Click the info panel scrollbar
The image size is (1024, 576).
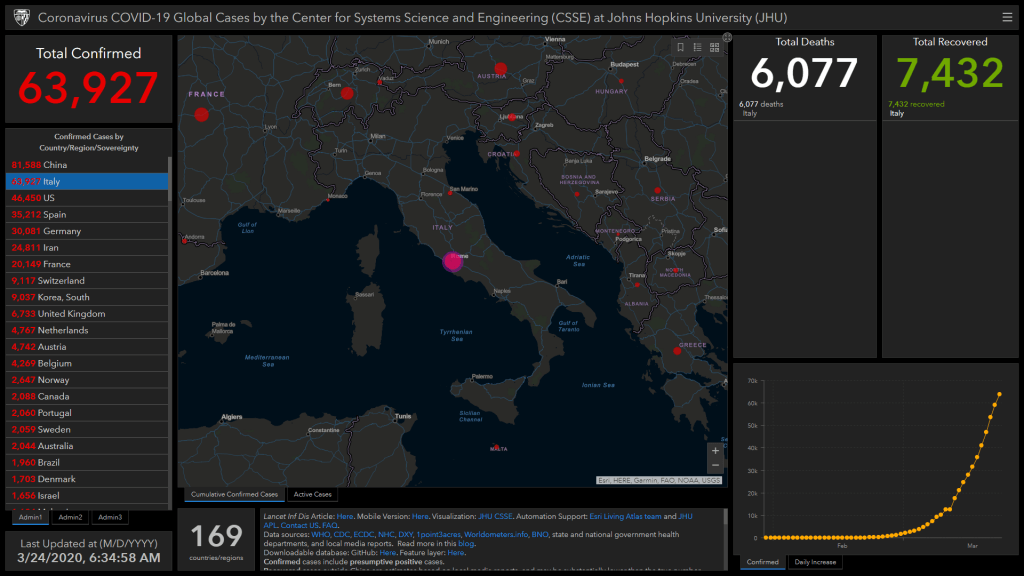point(725,517)
